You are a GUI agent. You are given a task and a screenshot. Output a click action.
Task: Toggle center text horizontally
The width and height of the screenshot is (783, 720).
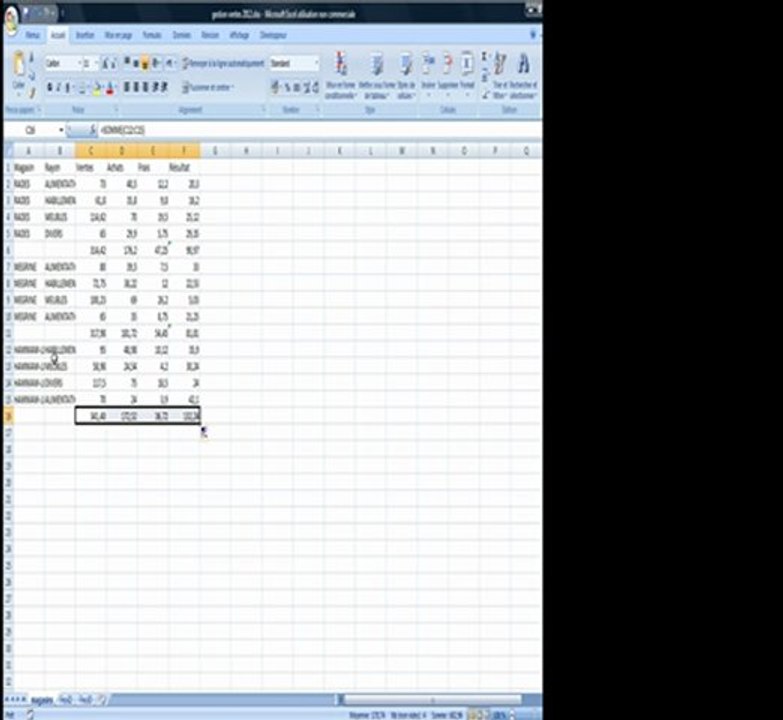(x=136, y=87)
